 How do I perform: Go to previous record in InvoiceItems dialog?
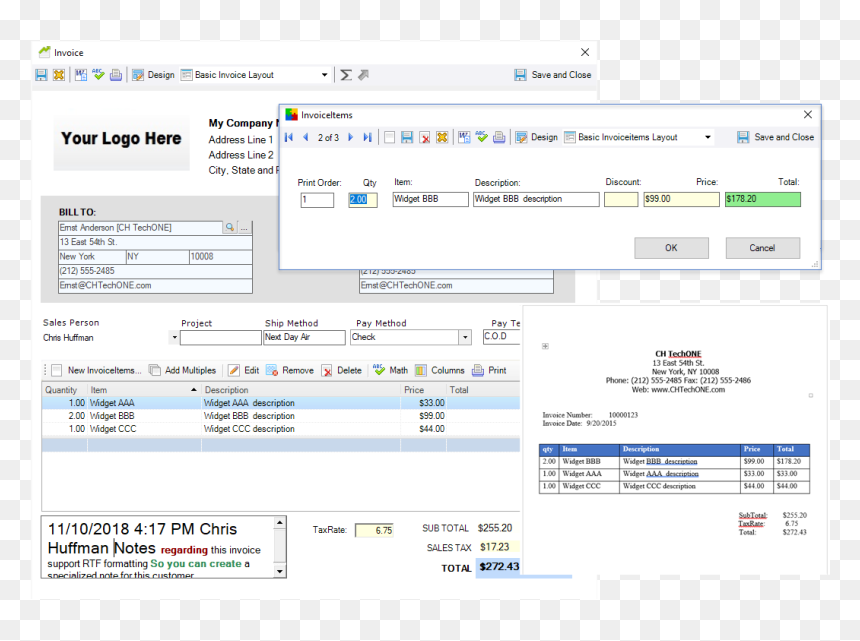pos(305,137)
